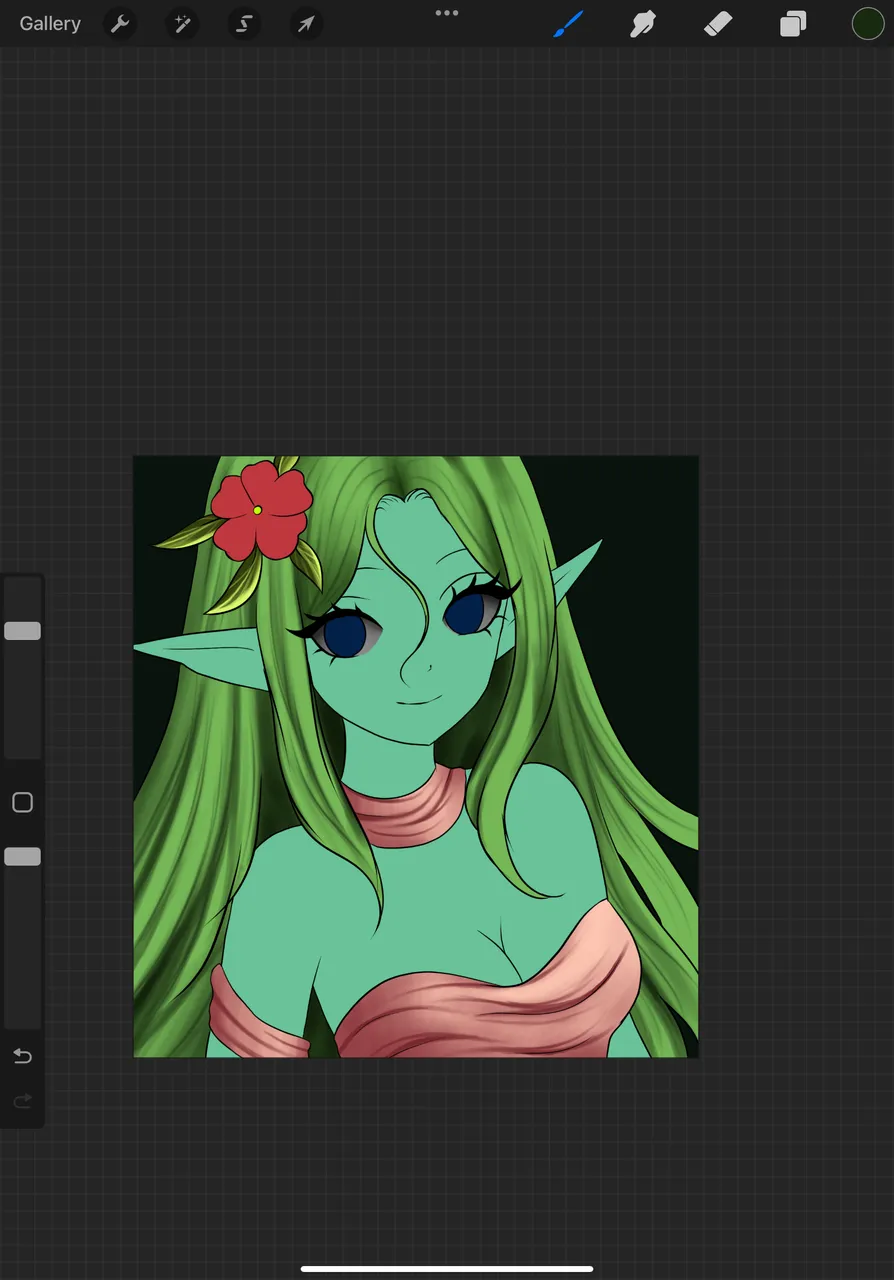Open the Adjustments magic wand menu
Screen dimensions: 894x1280
coord(182,23)
